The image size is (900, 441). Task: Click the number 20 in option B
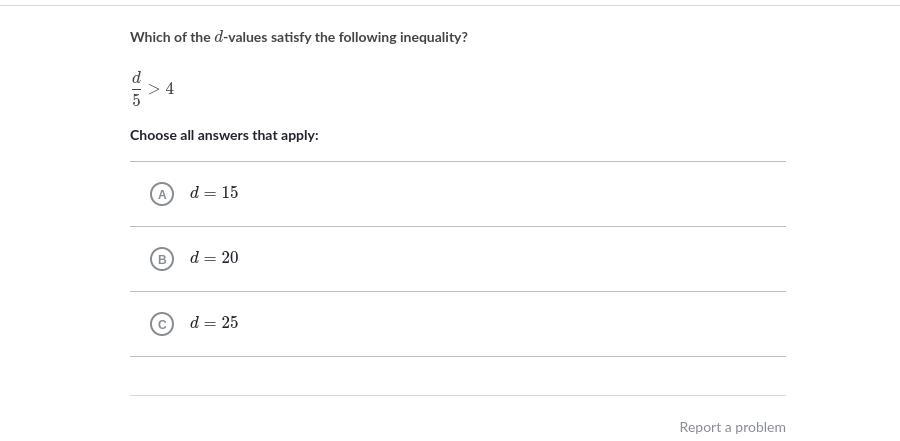(x=230, y=258)
